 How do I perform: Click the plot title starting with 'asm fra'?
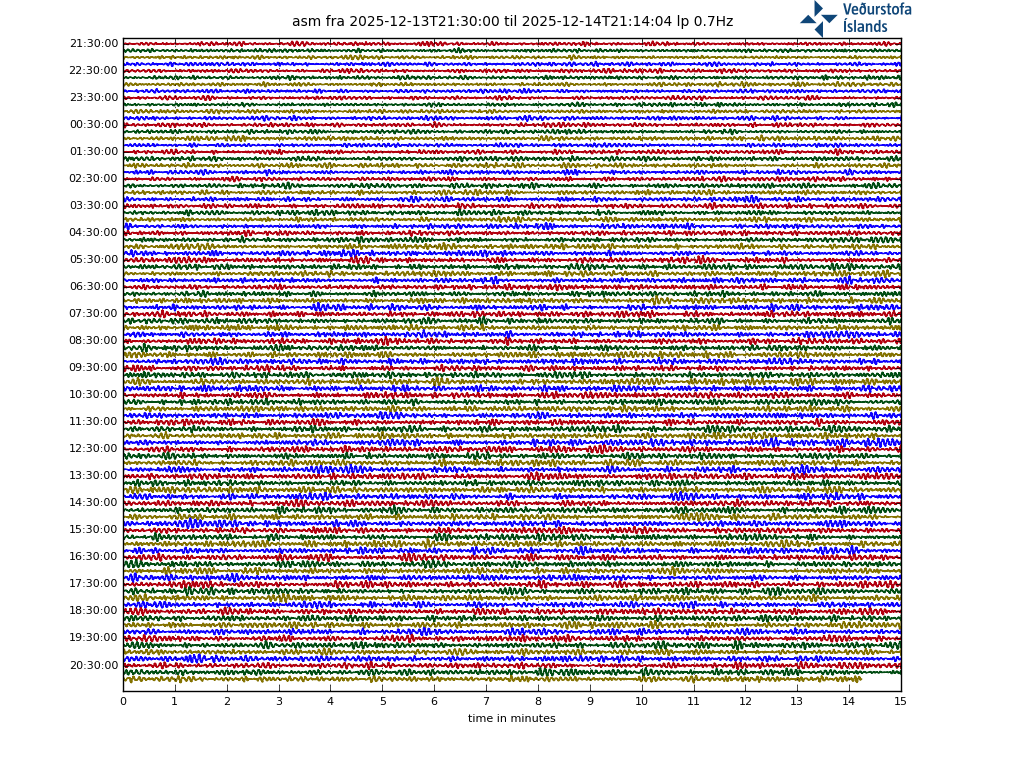click(512, 22)
